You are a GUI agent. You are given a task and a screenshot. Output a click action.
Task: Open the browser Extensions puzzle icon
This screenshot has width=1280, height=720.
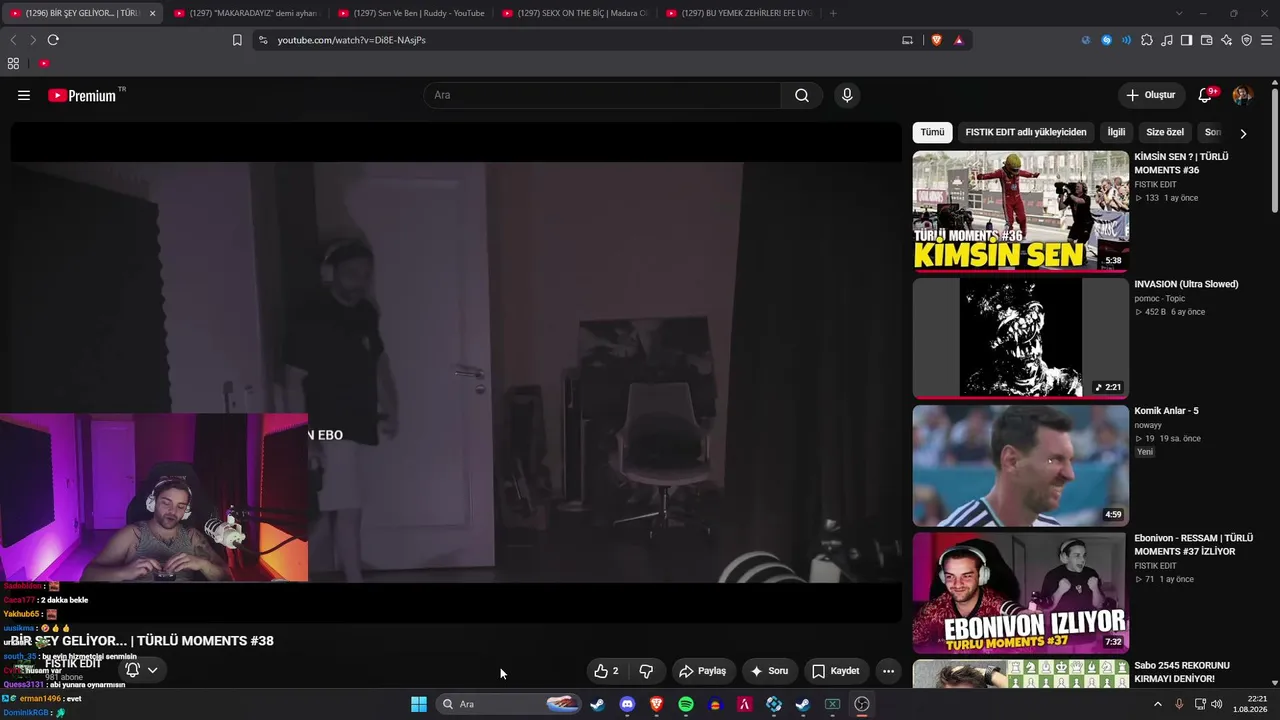[x=1147, y=40]
